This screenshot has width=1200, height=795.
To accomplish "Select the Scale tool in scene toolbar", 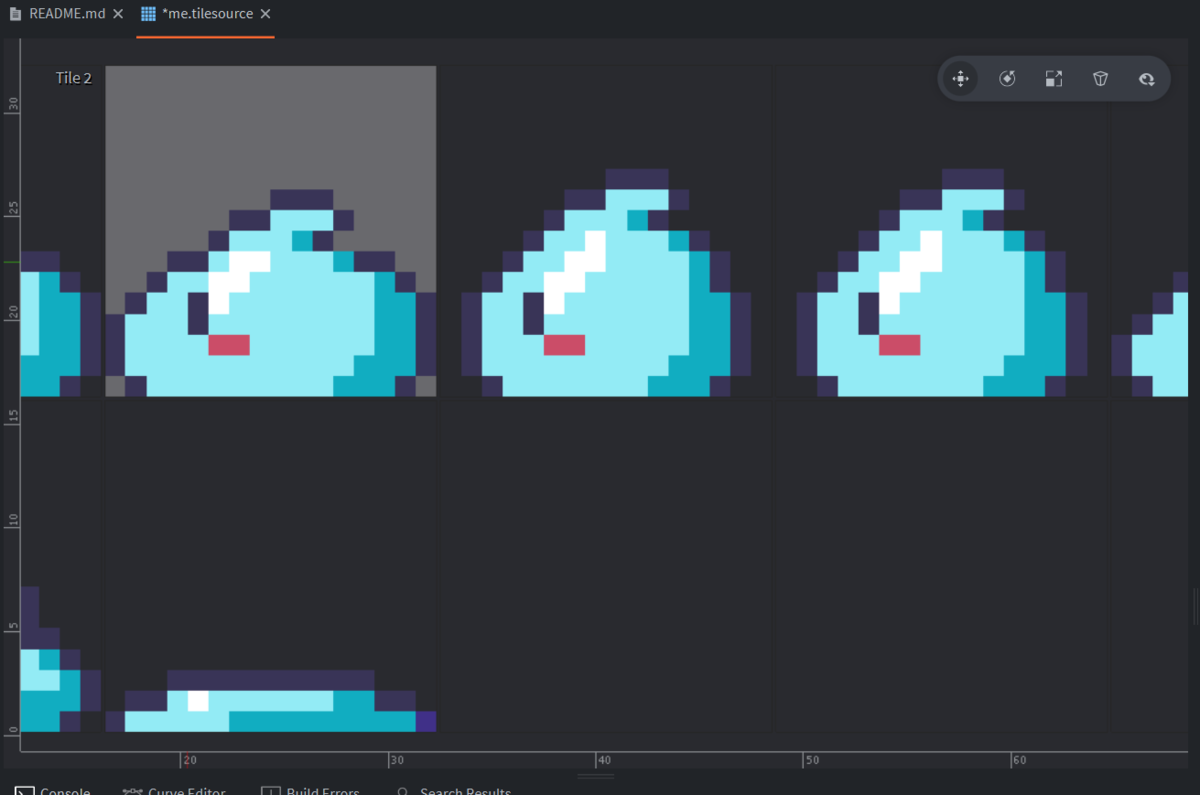I will [1054, 79].
